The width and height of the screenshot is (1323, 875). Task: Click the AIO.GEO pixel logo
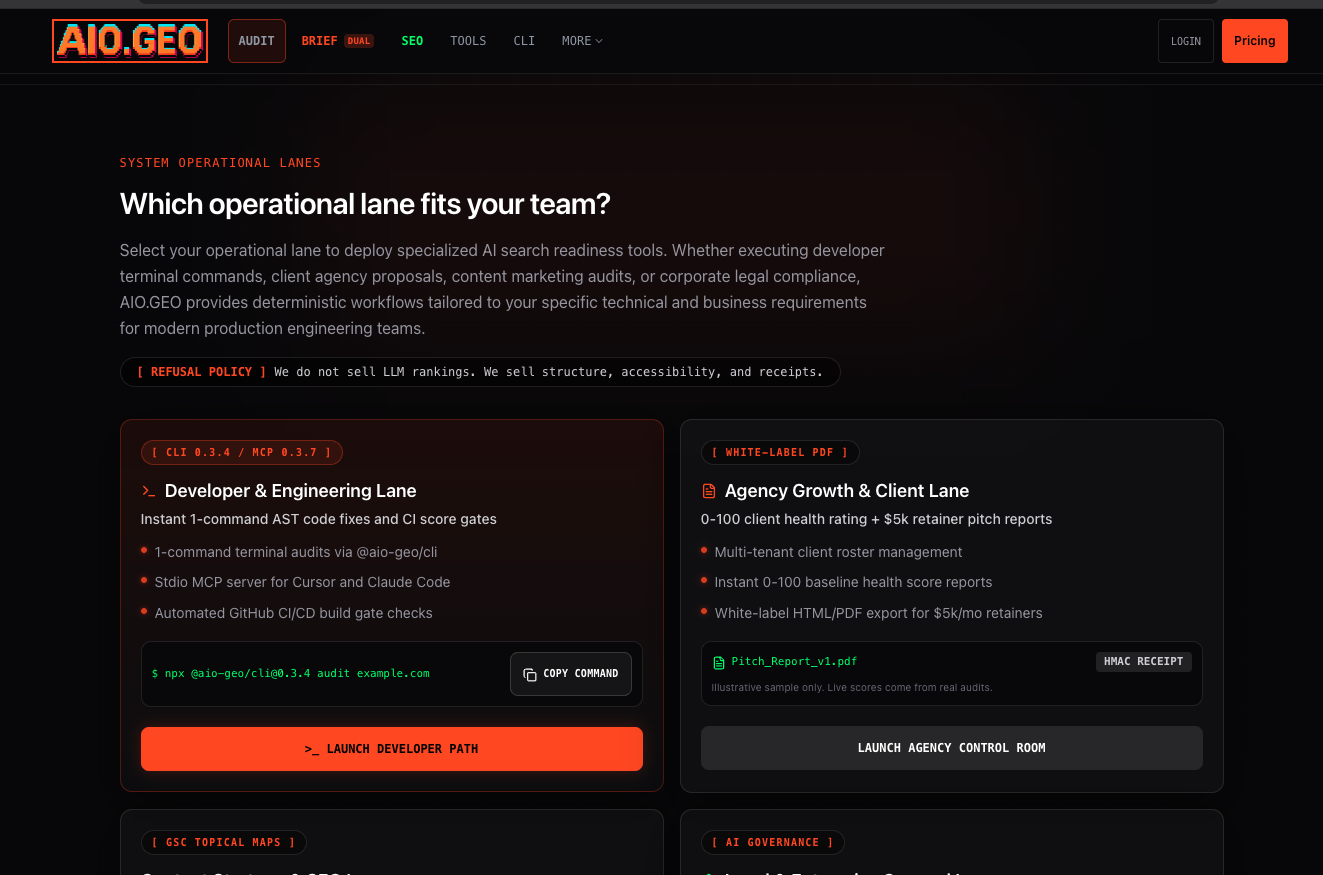click(130, 41)
